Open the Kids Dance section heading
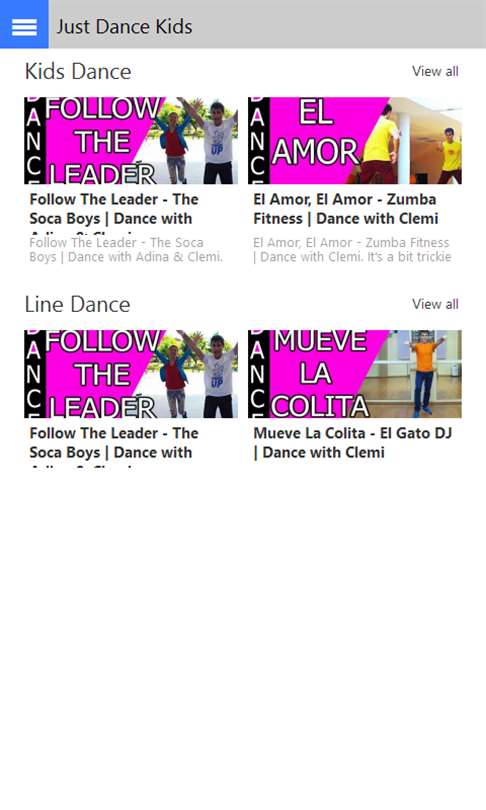486x810 pixels. coord(78,71)
